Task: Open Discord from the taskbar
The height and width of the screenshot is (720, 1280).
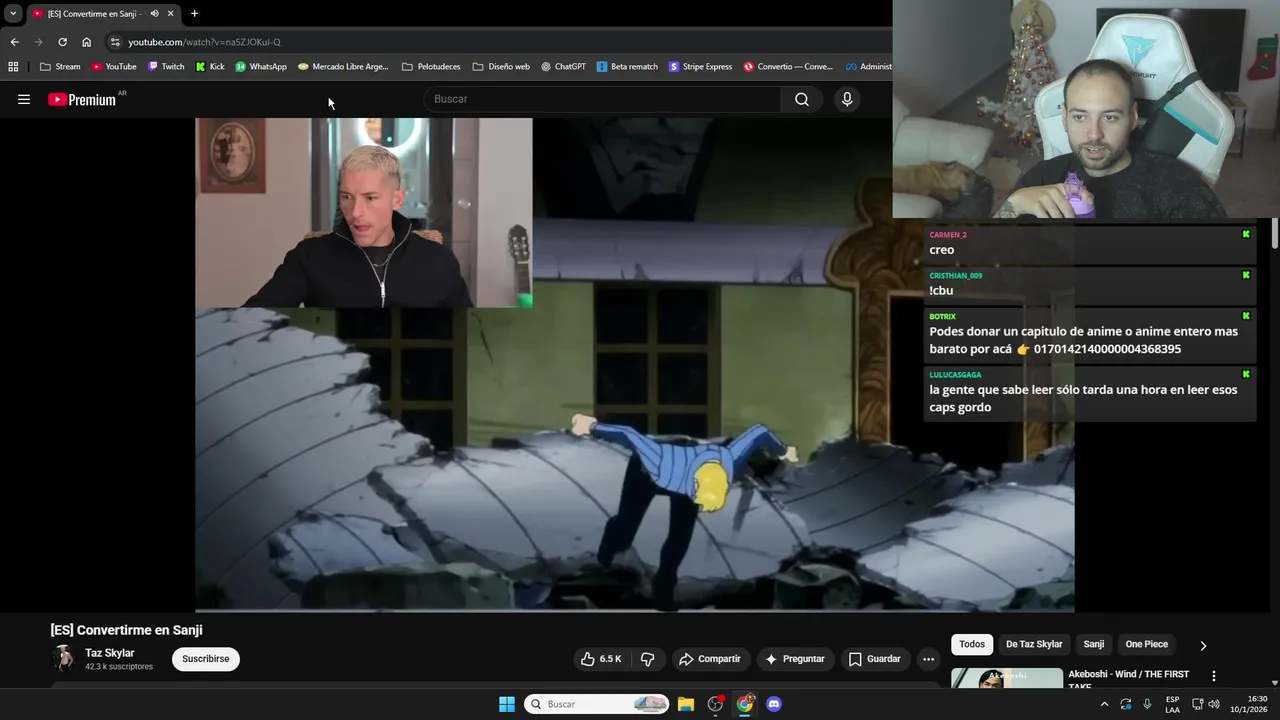Action: tap(774, 704)
